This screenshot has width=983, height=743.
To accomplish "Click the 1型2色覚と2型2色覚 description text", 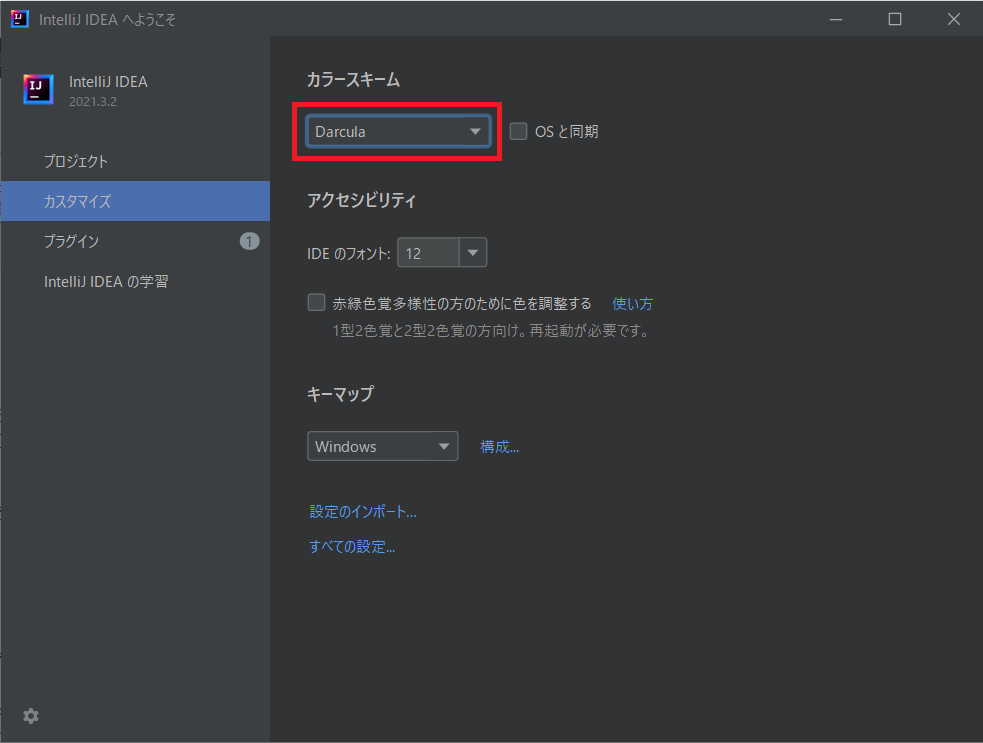I will click(x=493, y=330).
